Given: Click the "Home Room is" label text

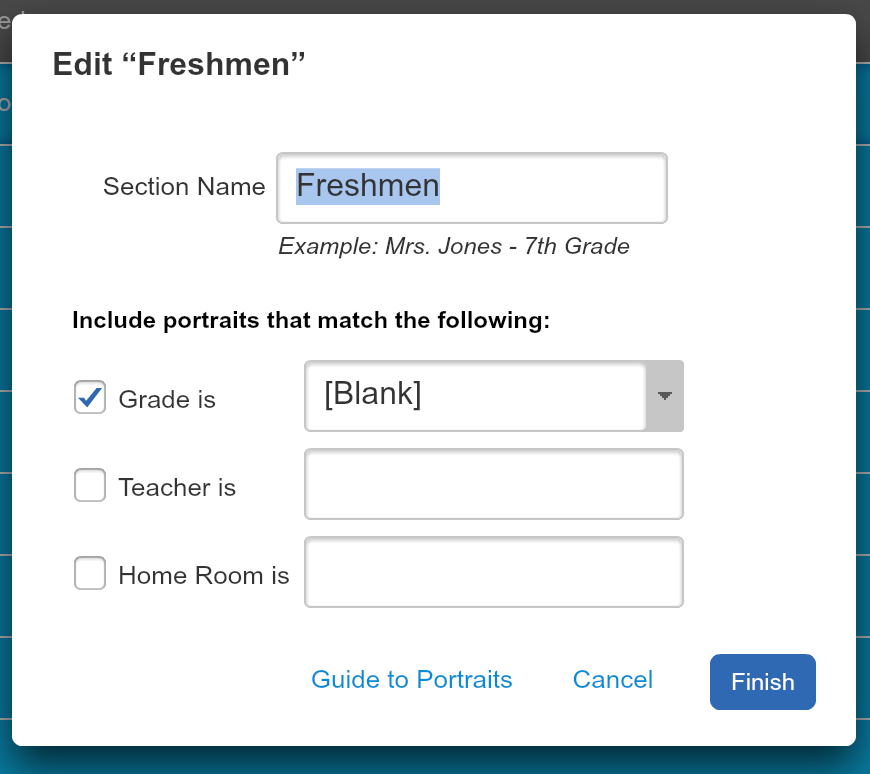Looking at the screenshot, I should 204,576.
